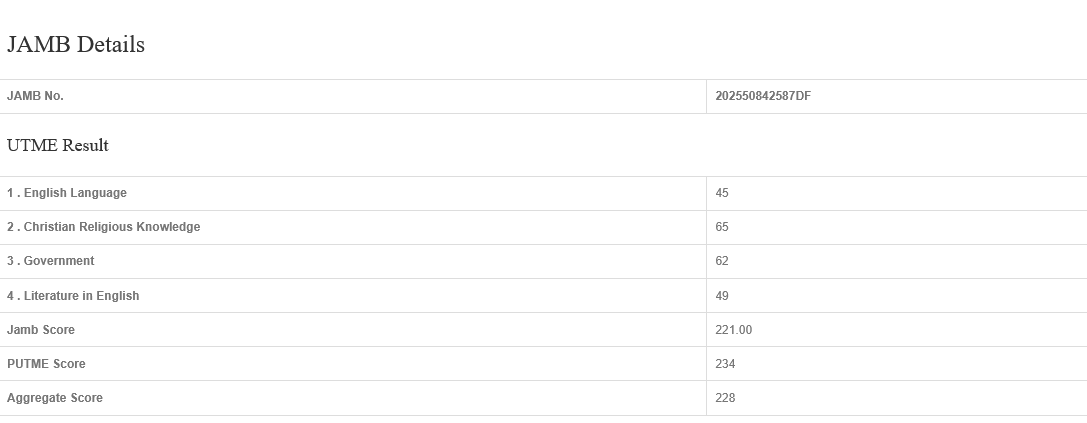Click the number 4 before Literature
Screen dimensions: 1087x423
click(x=10, y=296)
